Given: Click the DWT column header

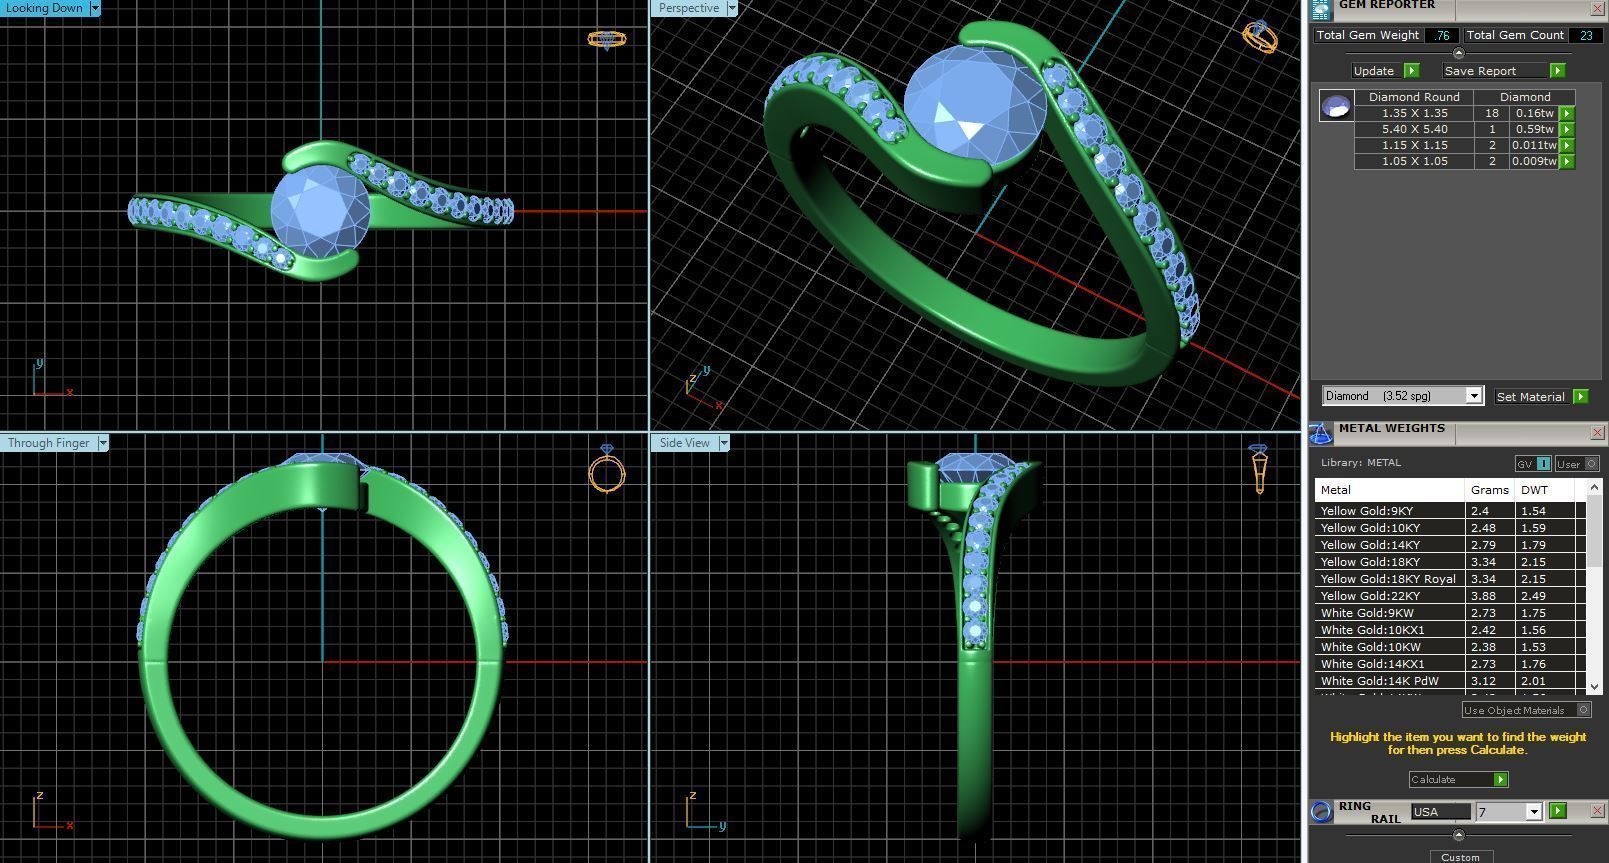Looking at the screenshot, I should pyautogui.click(x=1544, y=490).
